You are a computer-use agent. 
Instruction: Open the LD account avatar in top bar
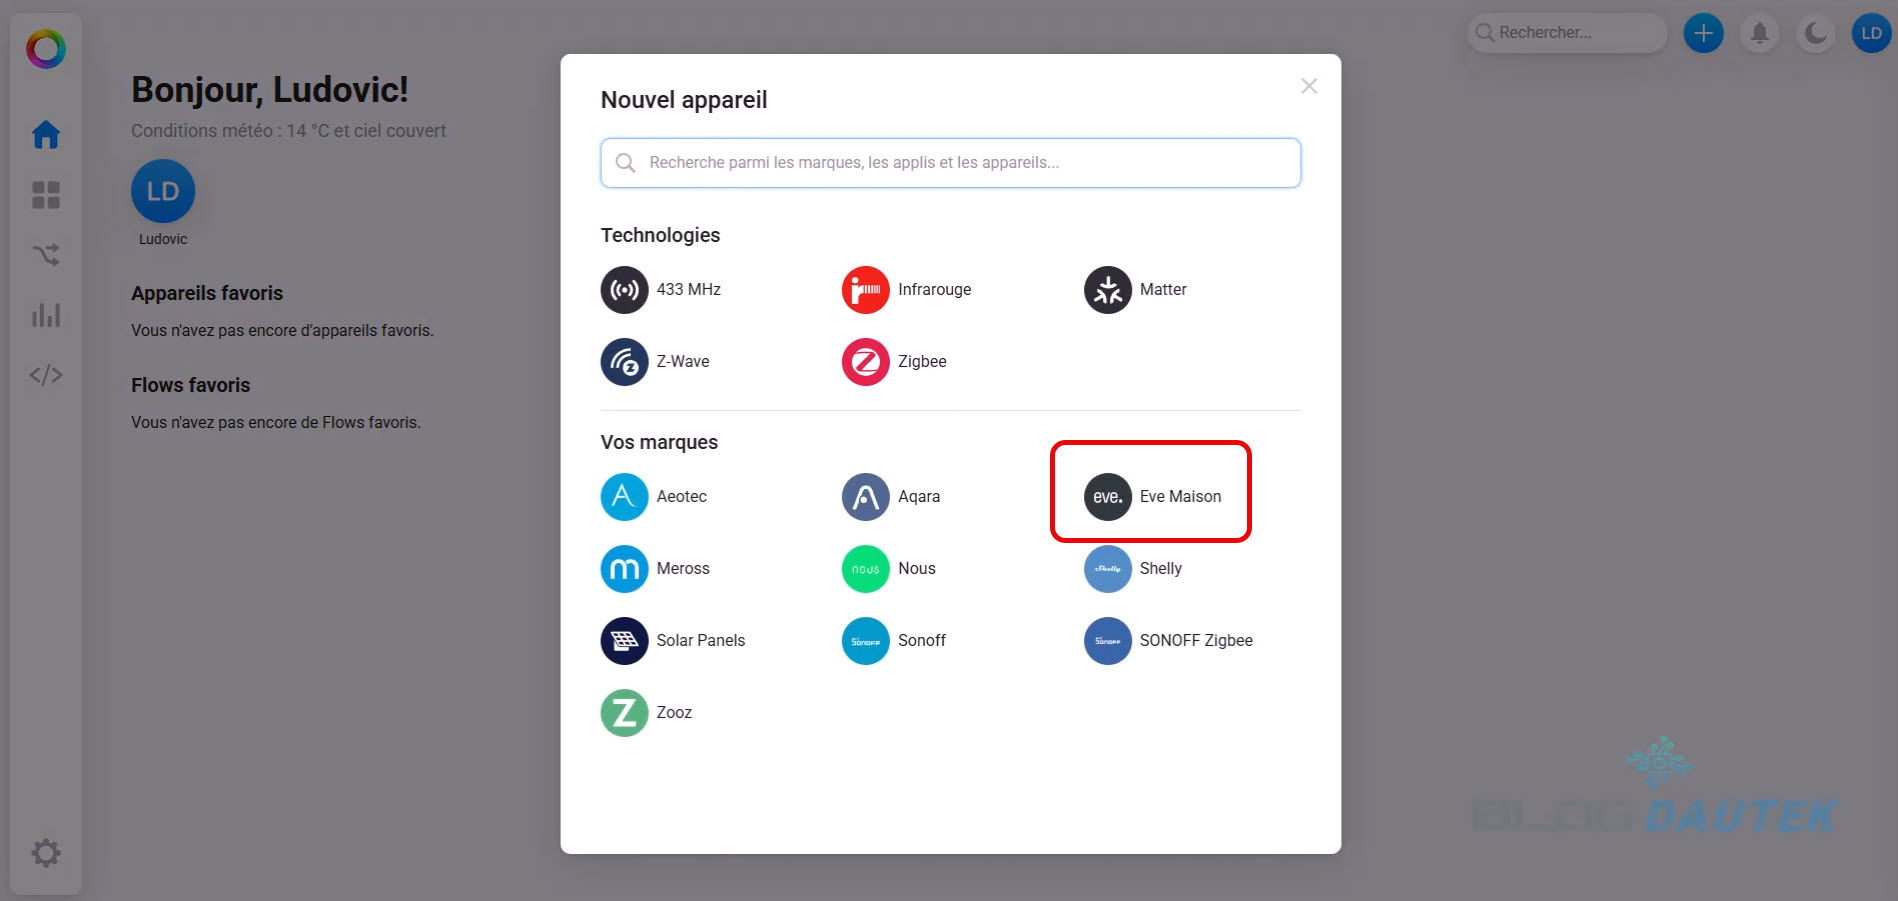click(1872, 33)
